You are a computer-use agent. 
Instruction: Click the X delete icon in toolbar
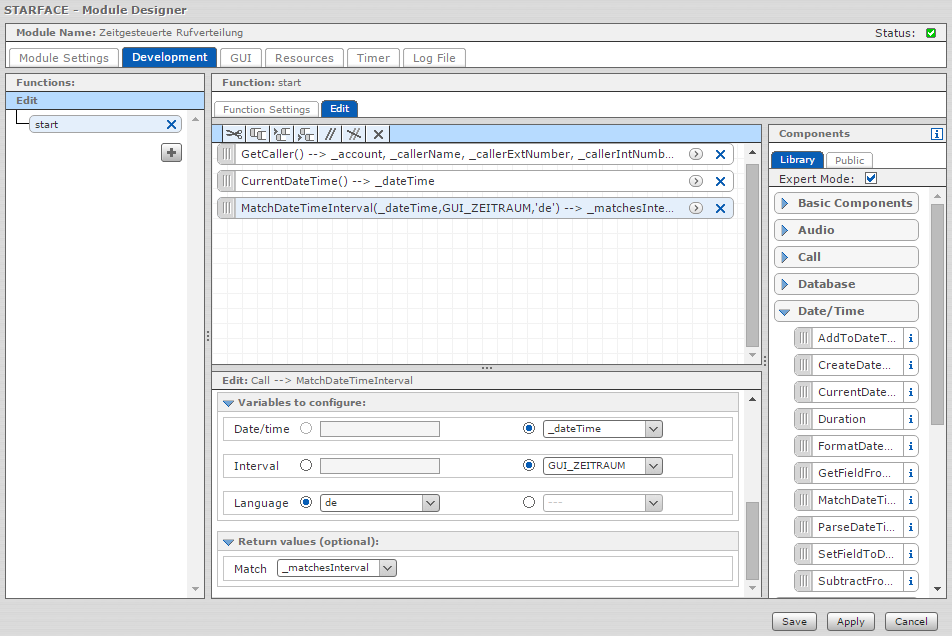click(x=378, y=134)
